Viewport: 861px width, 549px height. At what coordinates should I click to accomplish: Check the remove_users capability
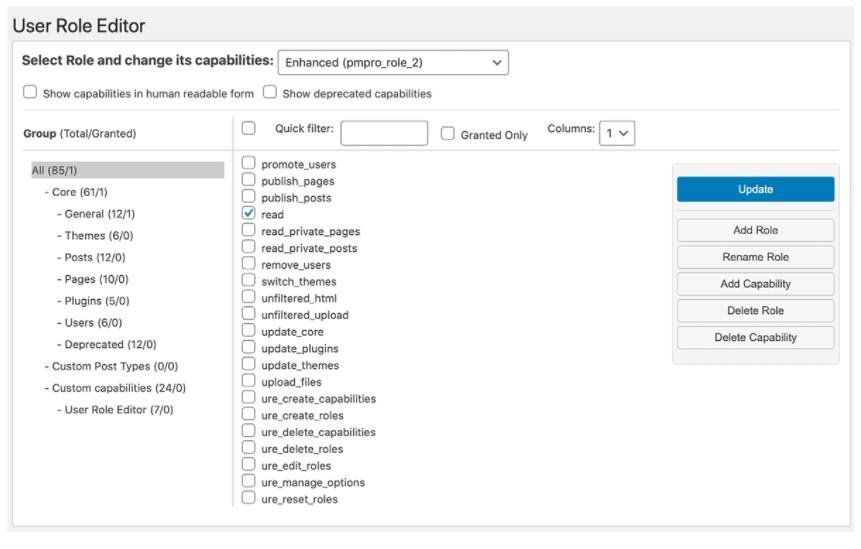[x=249, y=263]
